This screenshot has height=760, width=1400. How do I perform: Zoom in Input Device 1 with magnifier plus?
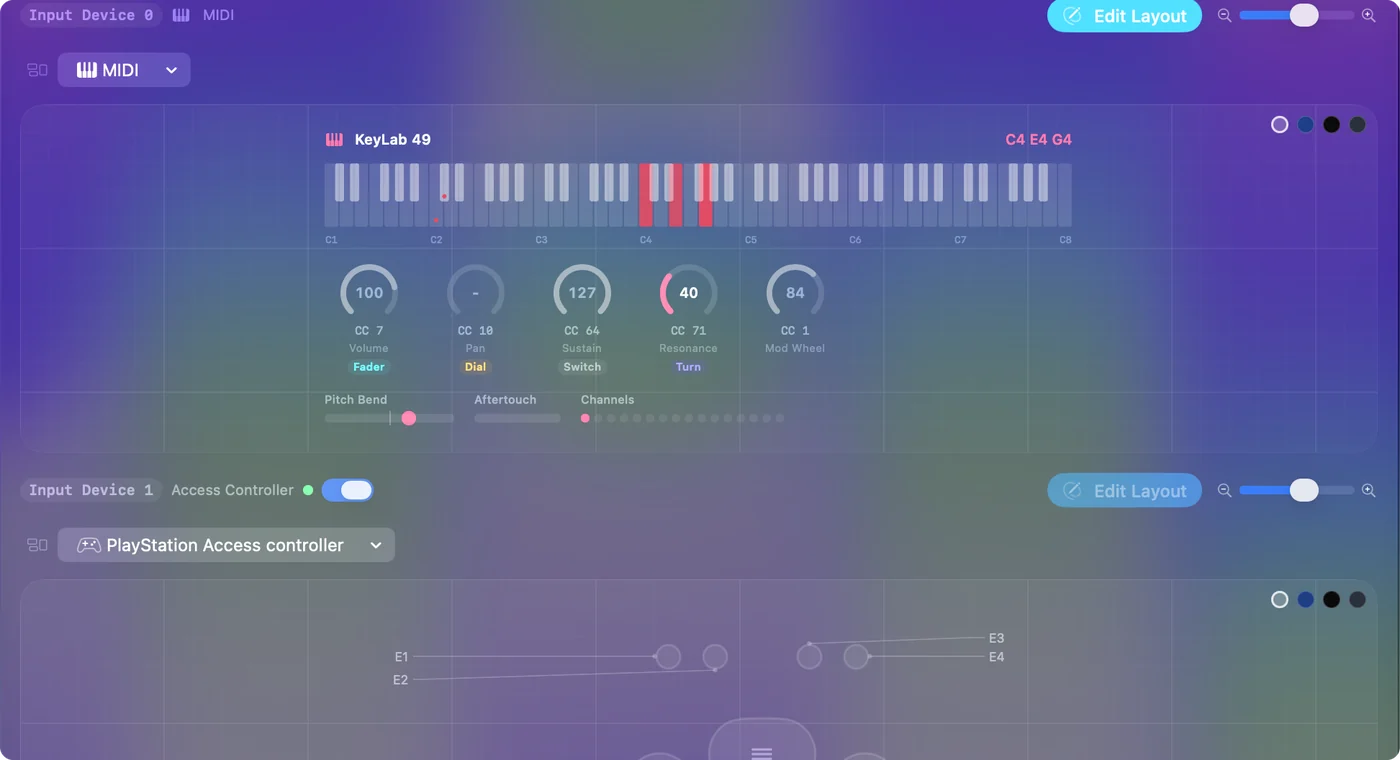[x=1369, y=490]
